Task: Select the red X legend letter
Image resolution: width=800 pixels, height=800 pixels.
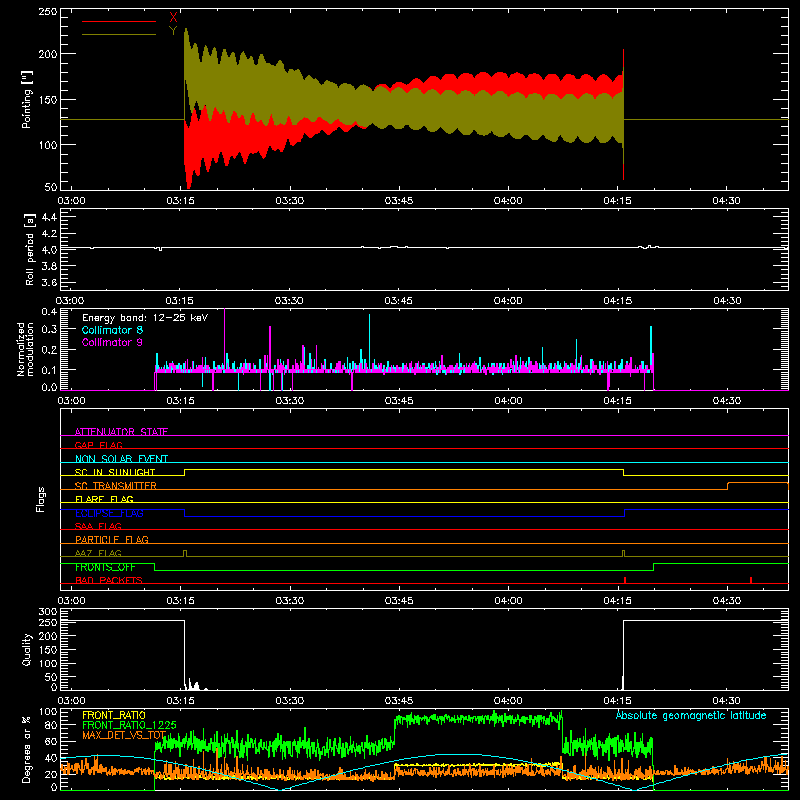Action: [173, 18]
